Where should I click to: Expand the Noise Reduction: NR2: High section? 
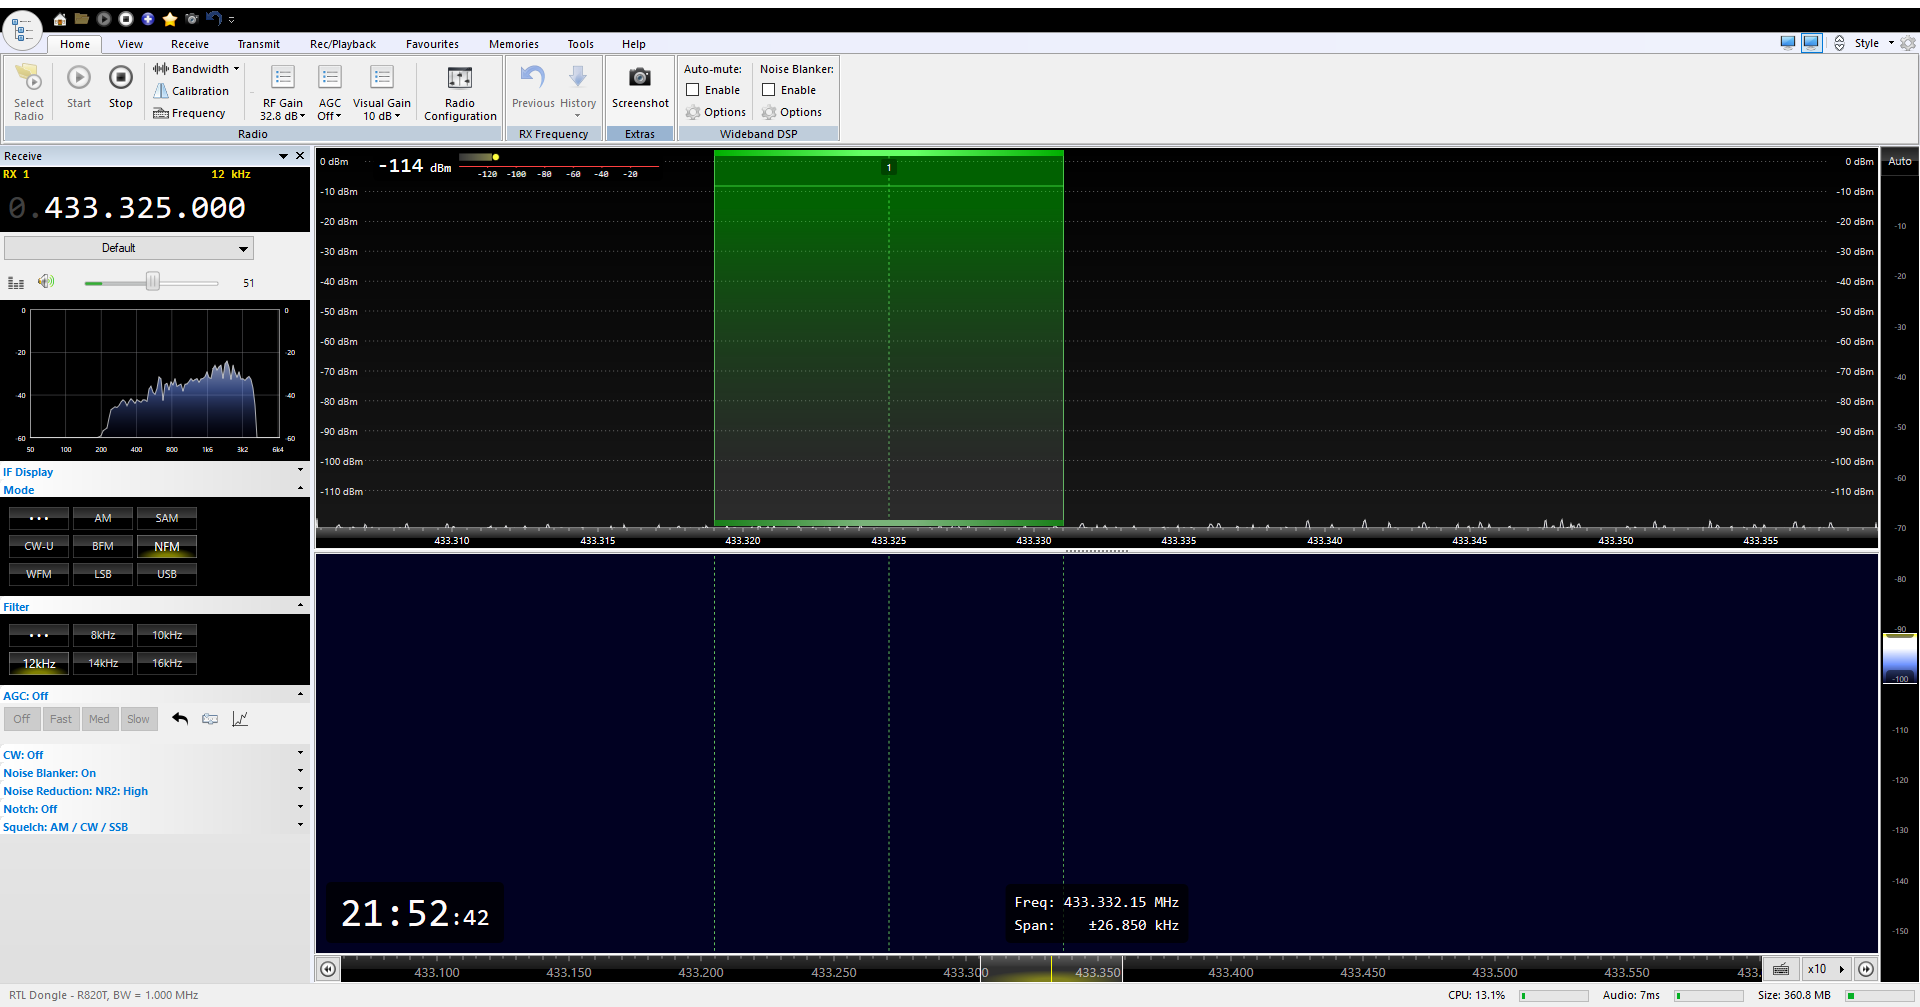click(x=155, y=791)
